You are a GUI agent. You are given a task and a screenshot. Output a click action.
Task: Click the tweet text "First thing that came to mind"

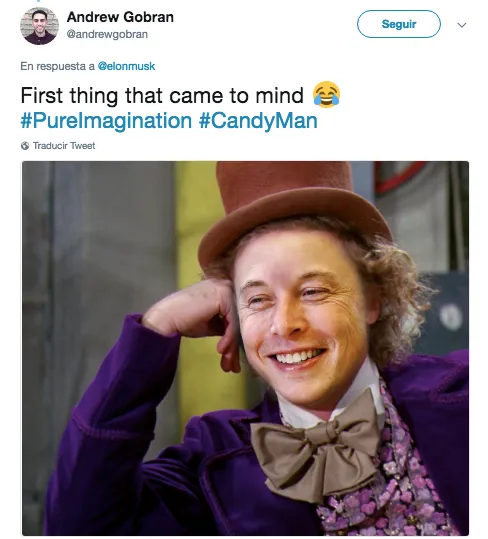[x=162, y=95]
